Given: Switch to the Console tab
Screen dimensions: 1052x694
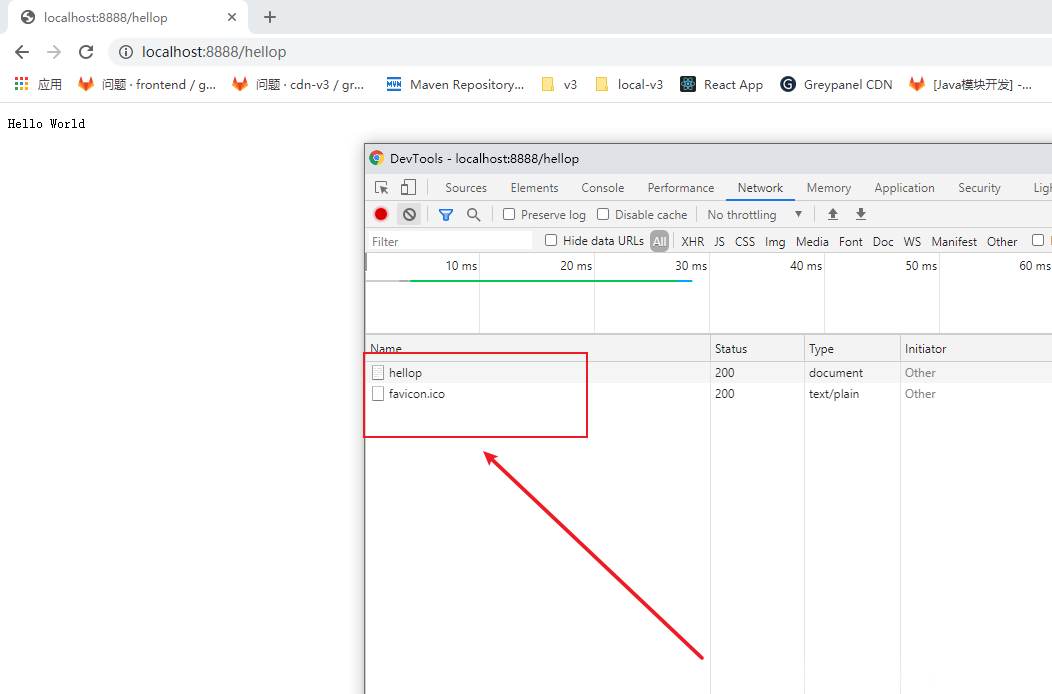Looking at the screenshot, I should click(602, 187).
